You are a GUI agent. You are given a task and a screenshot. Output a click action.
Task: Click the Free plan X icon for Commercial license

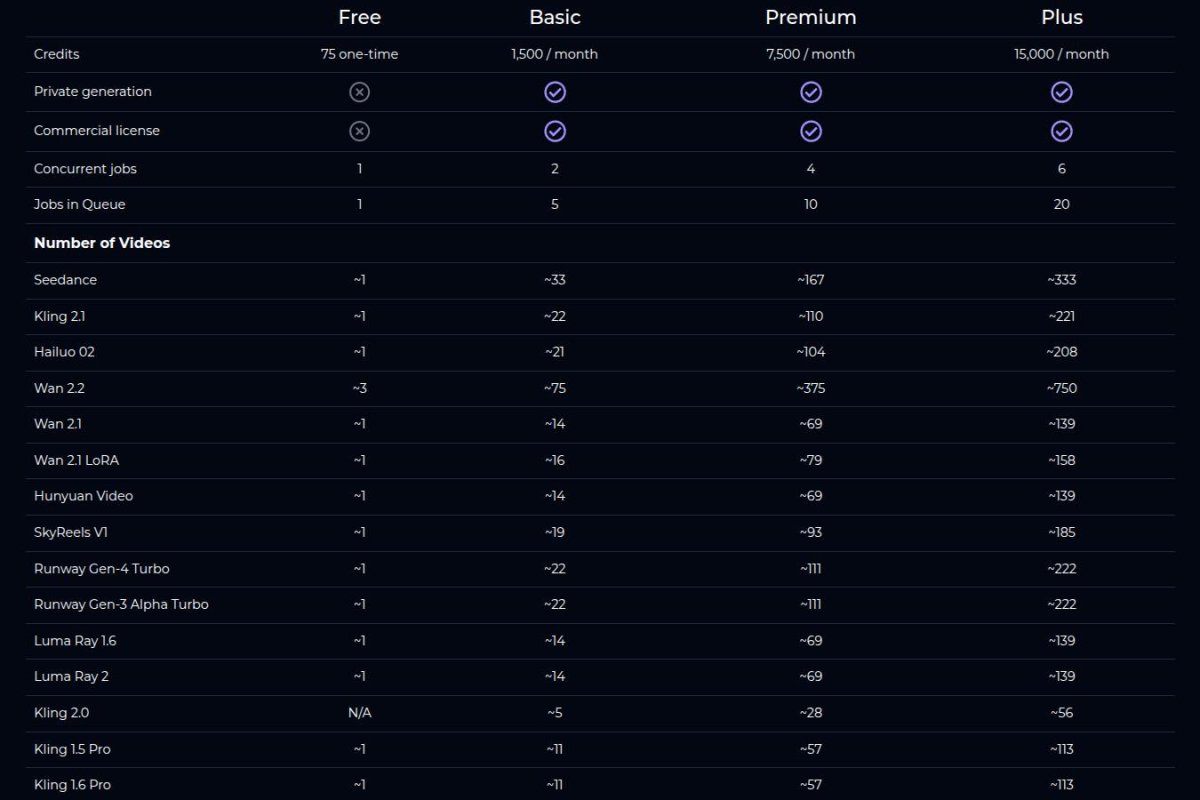click(x=359, y=131)
